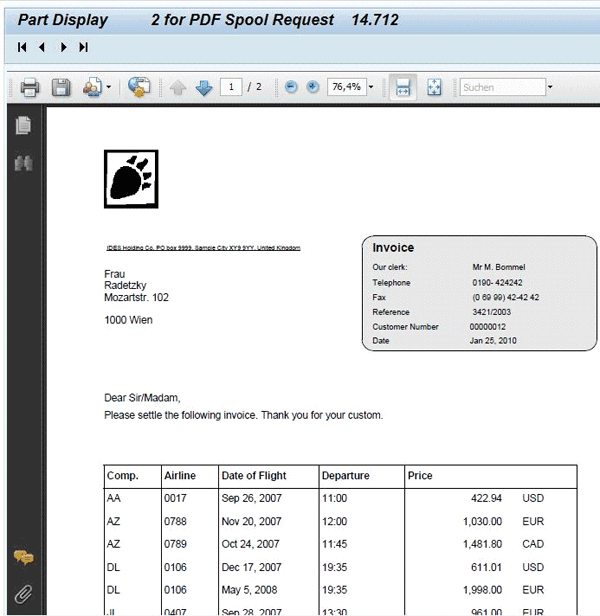This screenshot has width=600, height=616.
Task: Expand the dropdown arrow beside the email icon
Action: click(x=108, y=88)
